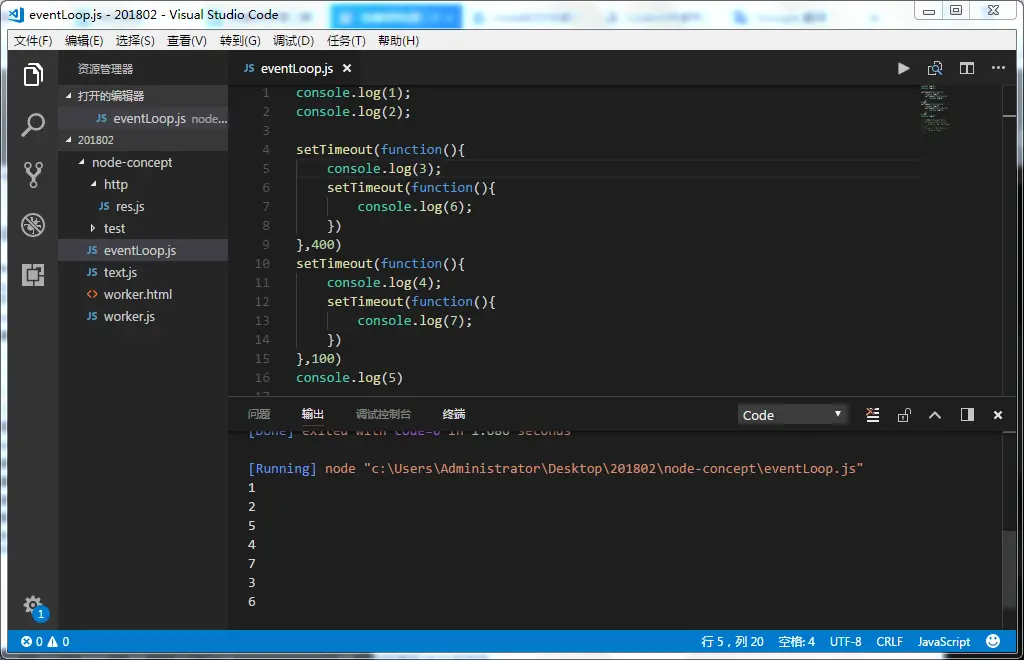Image resolution: width=1024 pixels, height=660 pixels.
Task: Split the editor with split icon
Action: click(967, 68)
